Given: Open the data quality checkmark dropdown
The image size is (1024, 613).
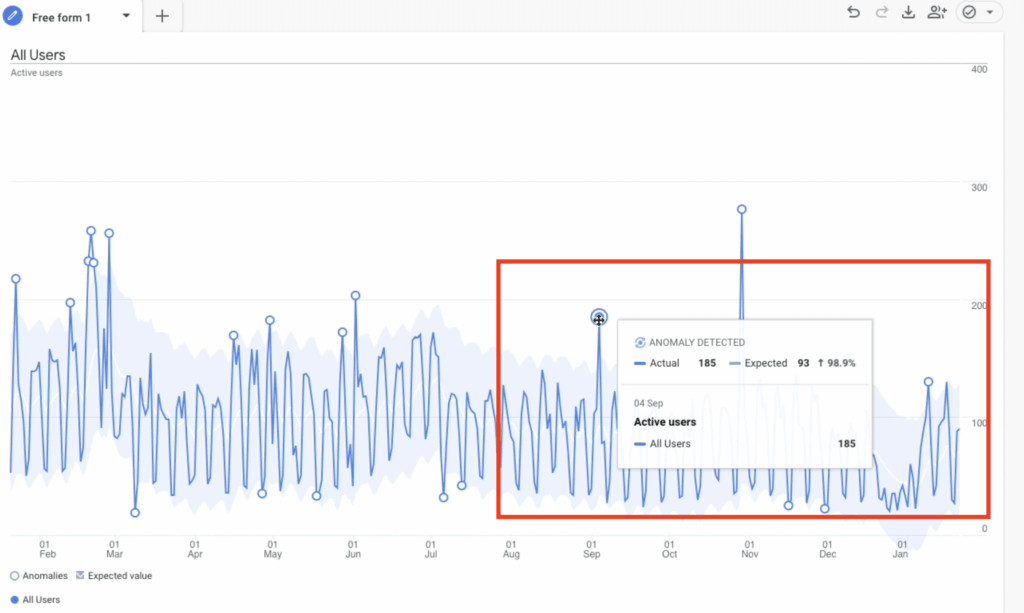Looking at the screenshot, I should click(x=978, y=12).
